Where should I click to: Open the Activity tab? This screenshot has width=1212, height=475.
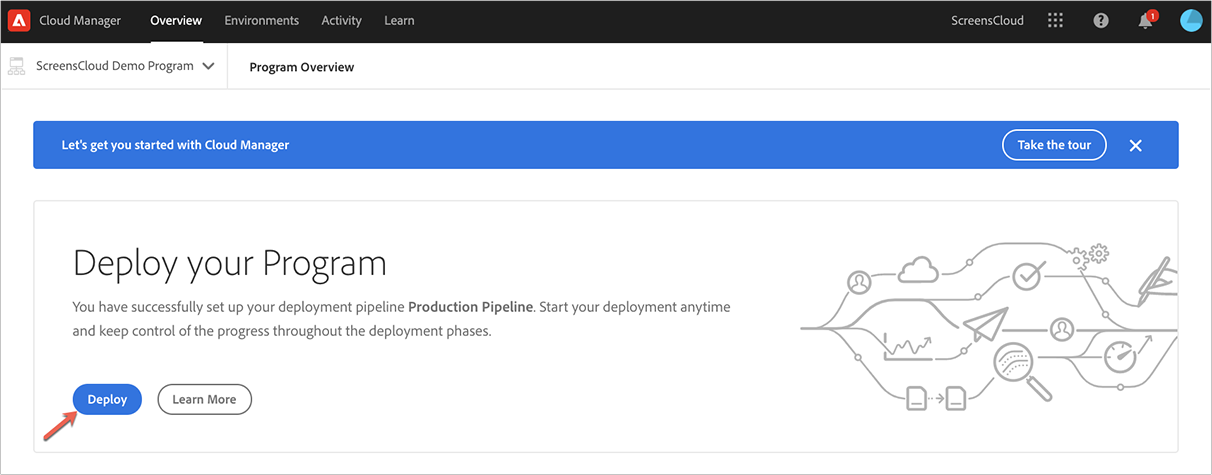(341, 20)
